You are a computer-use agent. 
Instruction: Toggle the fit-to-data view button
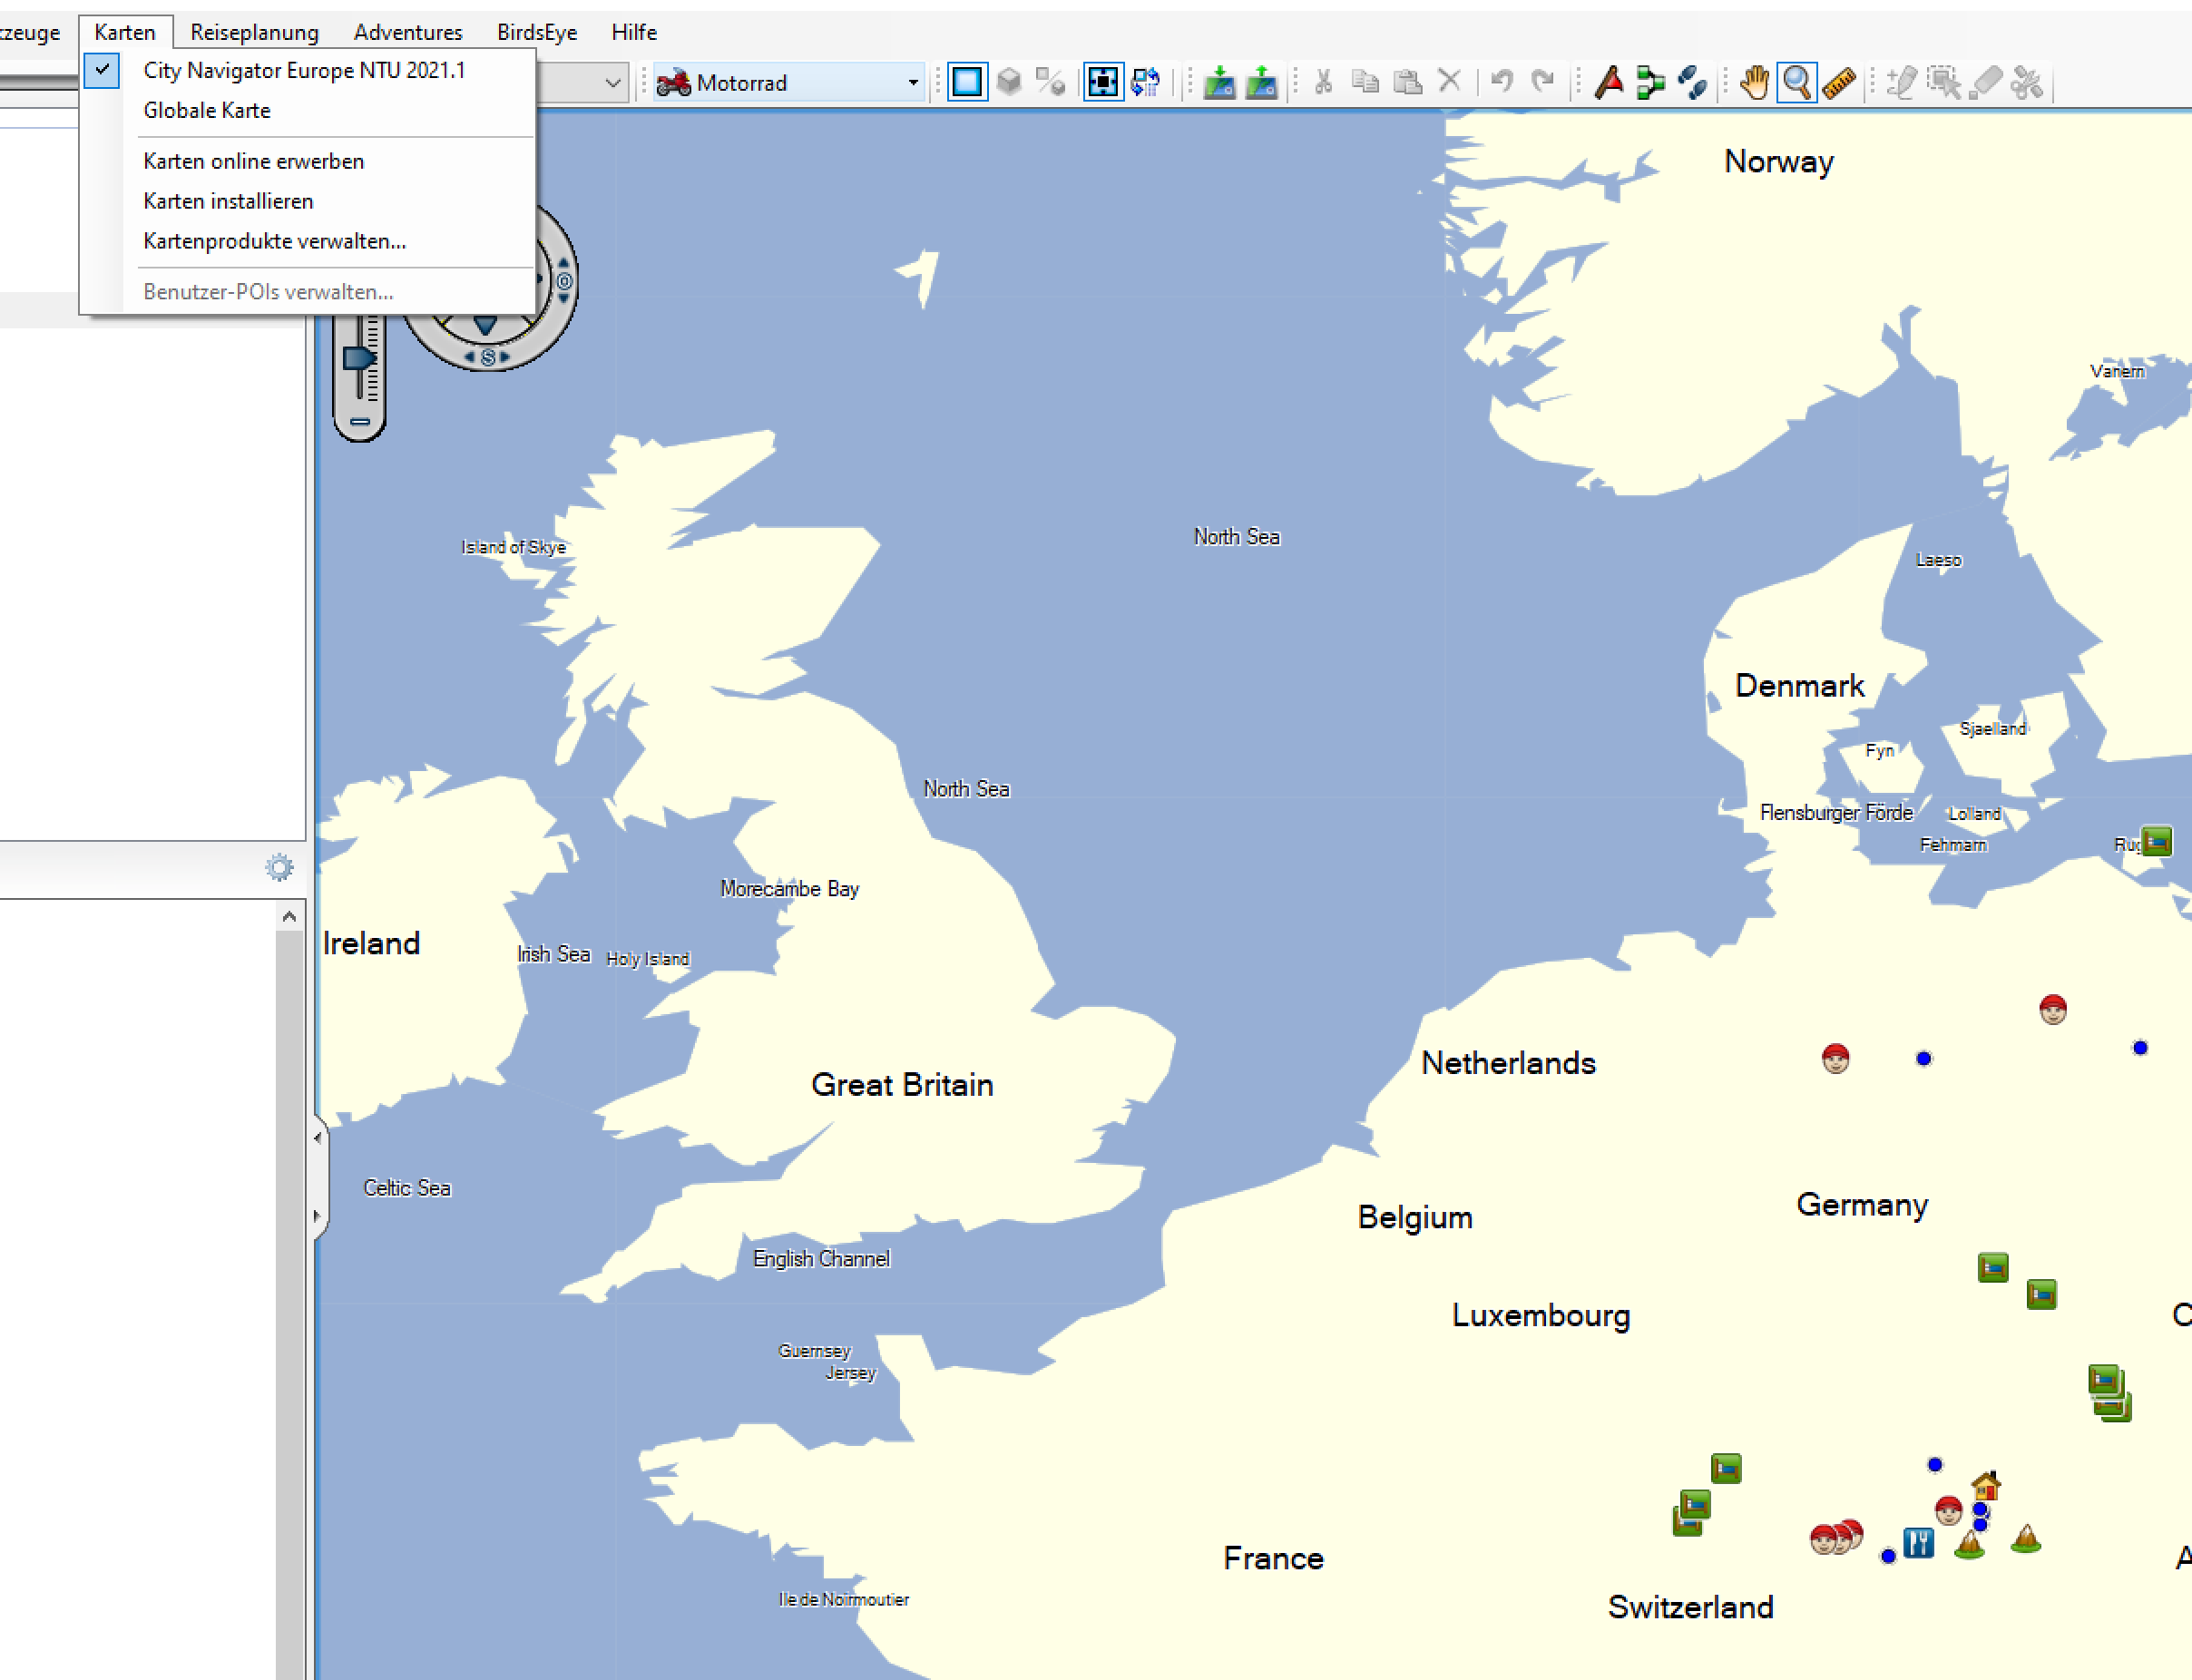pyautogui.click(x=1103, y=82)
